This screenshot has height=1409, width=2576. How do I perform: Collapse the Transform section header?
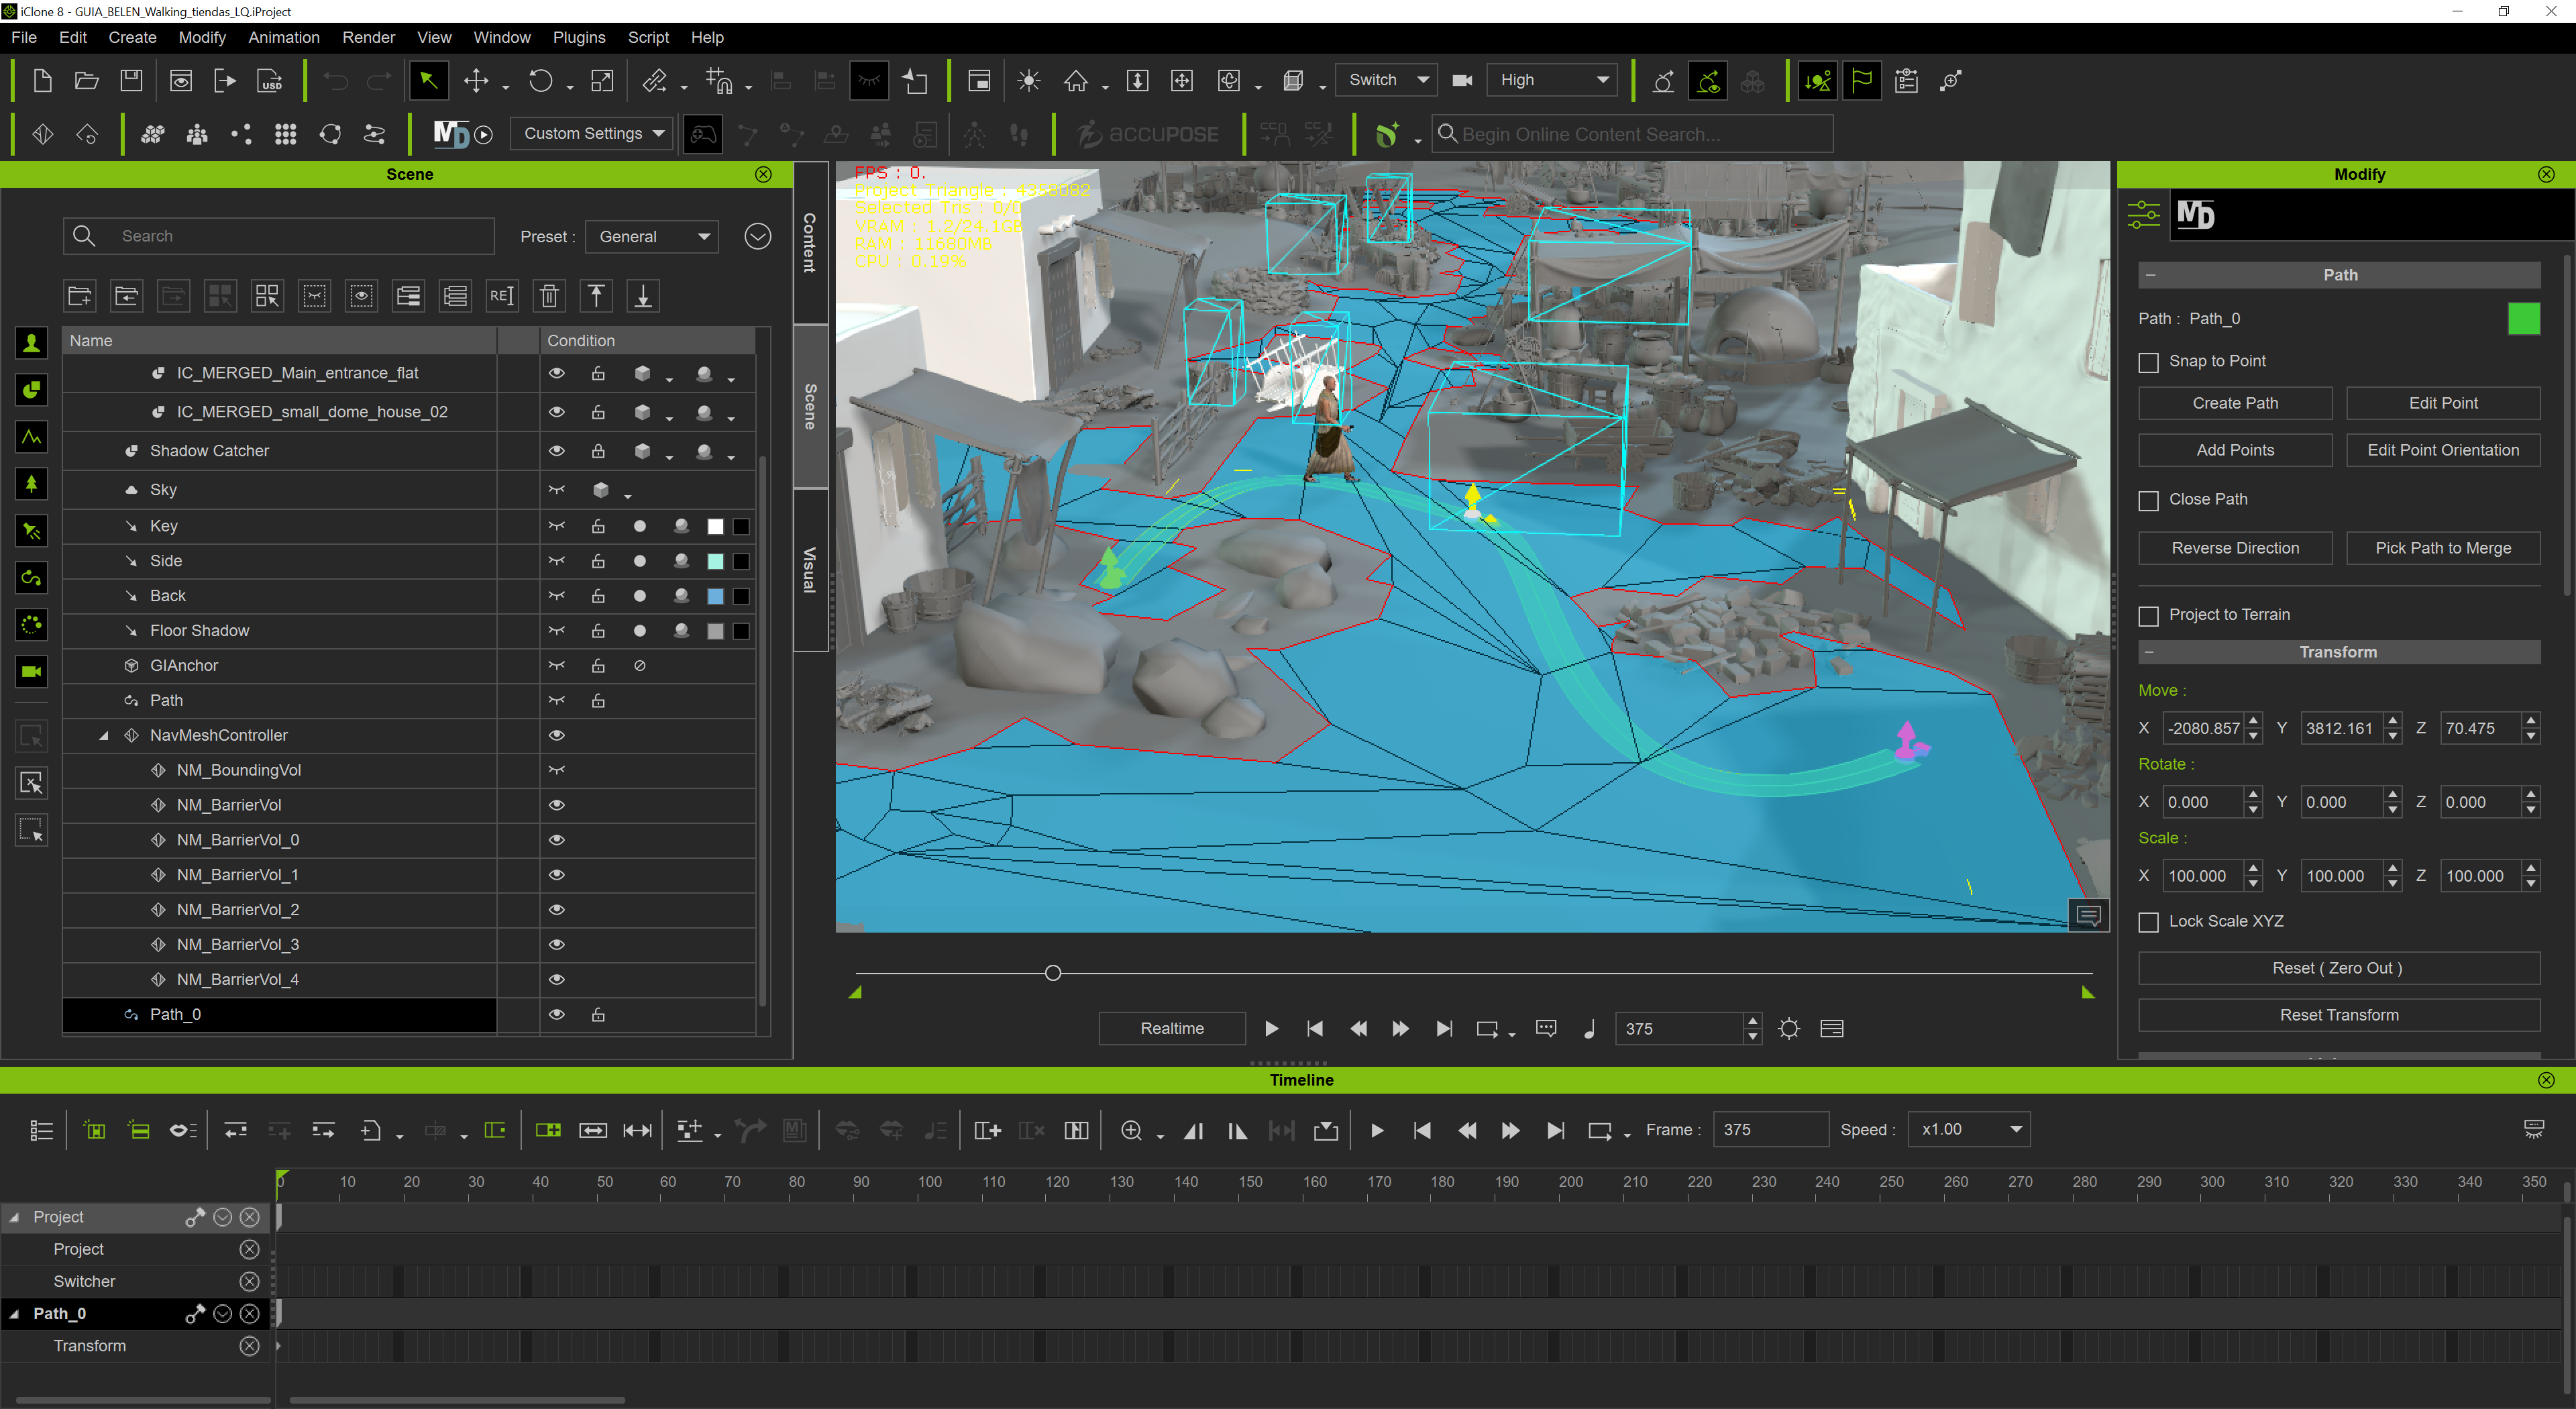pos(2151,652)
